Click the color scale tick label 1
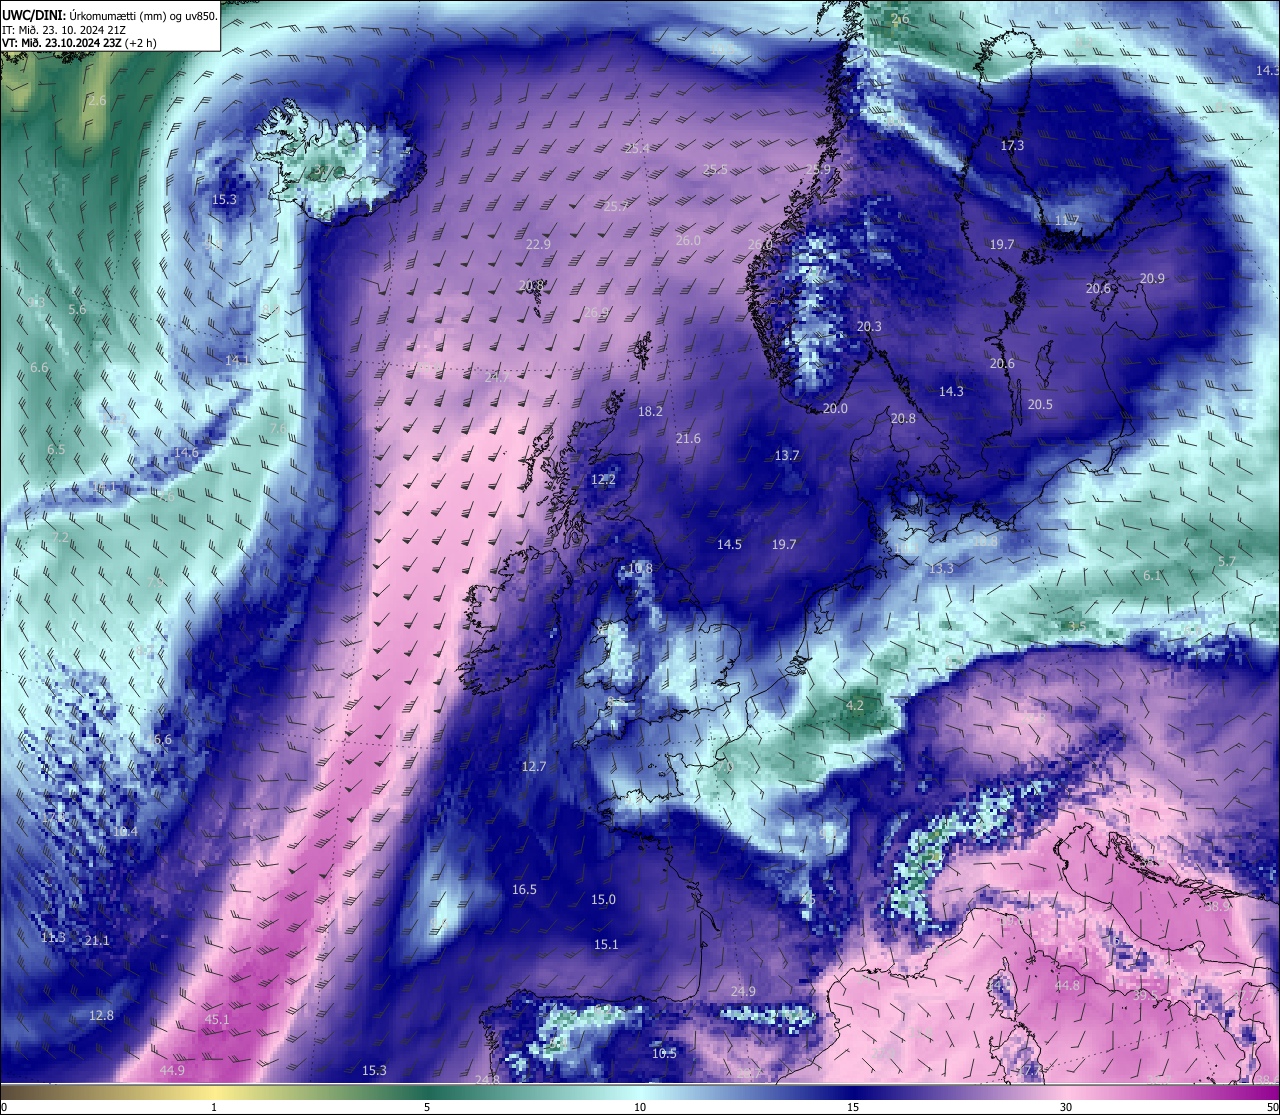The height and width of the screenshot is (1115, 1280). [x=214, y=1107]
